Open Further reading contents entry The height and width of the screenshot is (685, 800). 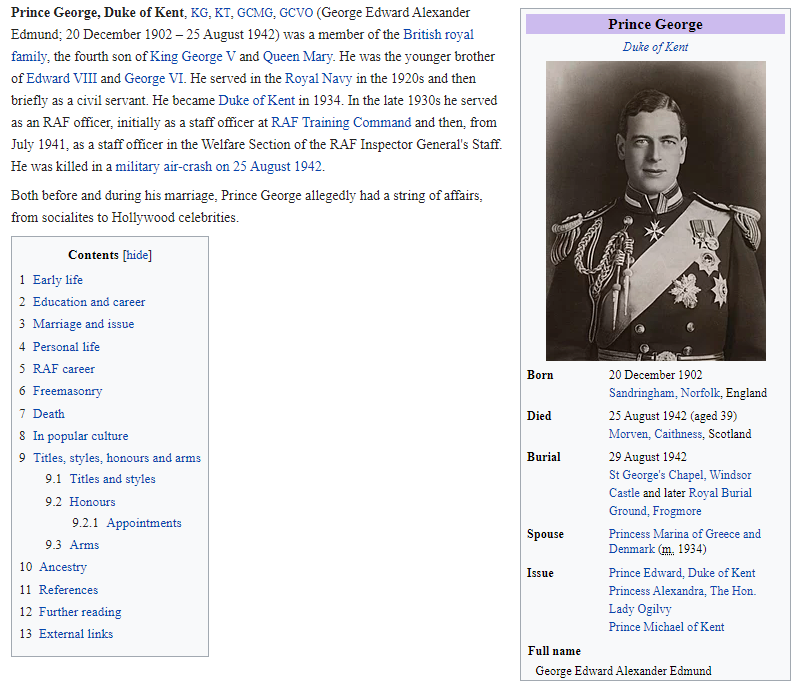point(80,612)
